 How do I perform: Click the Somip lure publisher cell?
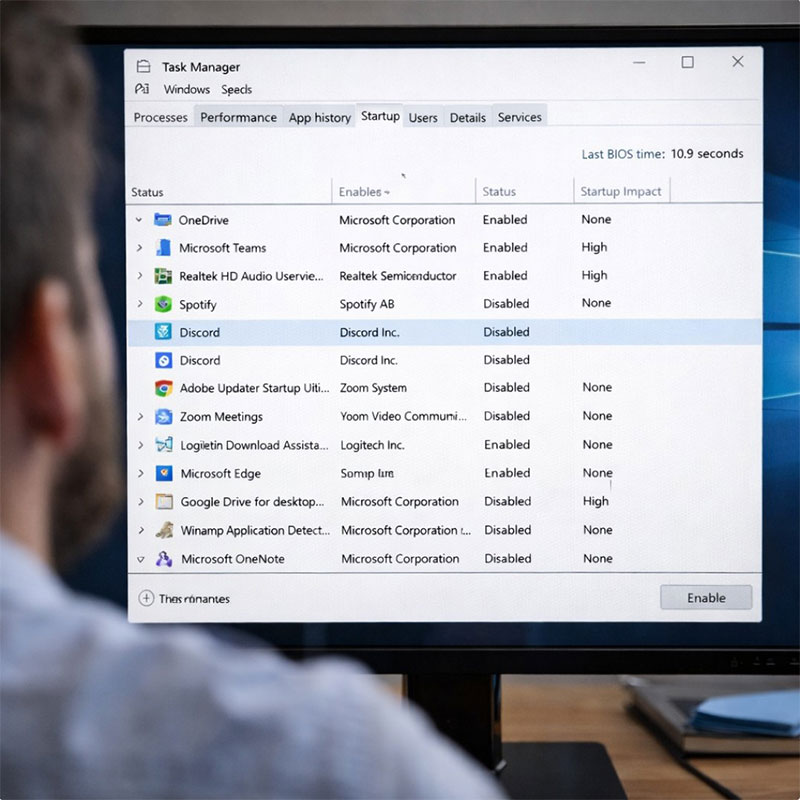[367, 473]
